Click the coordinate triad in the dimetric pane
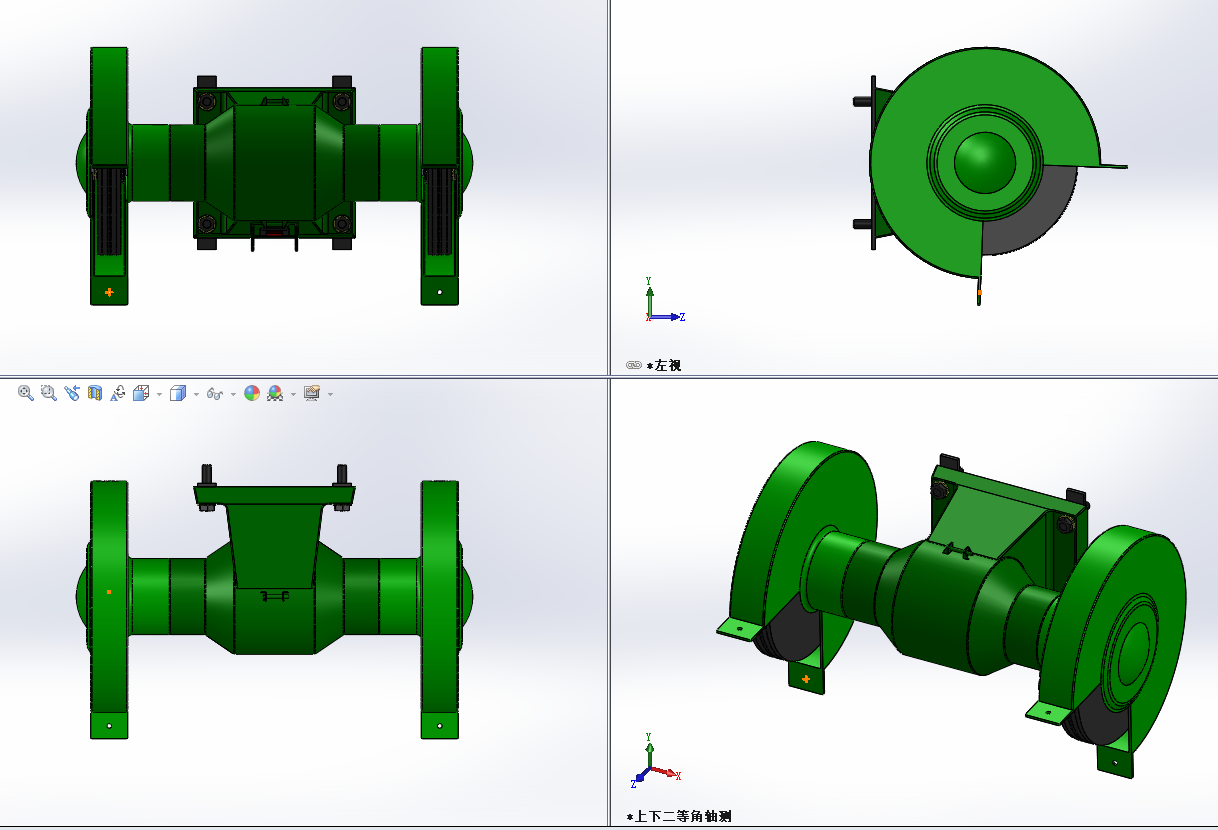Screen dimensions: 1218x830 point(658,762)
